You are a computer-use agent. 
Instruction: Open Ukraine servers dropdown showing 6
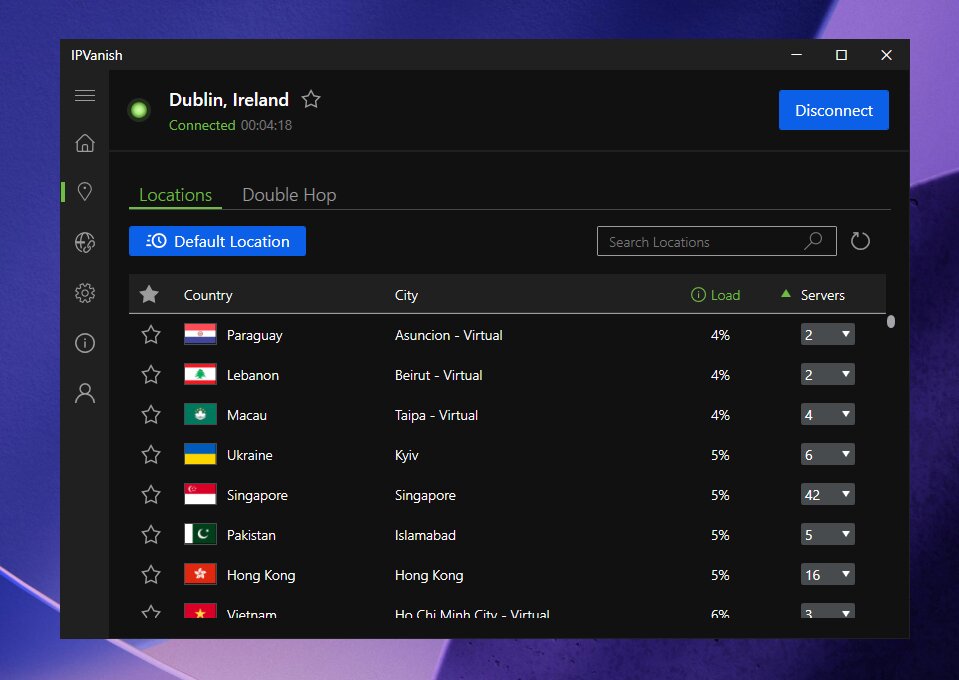point(828,454)
